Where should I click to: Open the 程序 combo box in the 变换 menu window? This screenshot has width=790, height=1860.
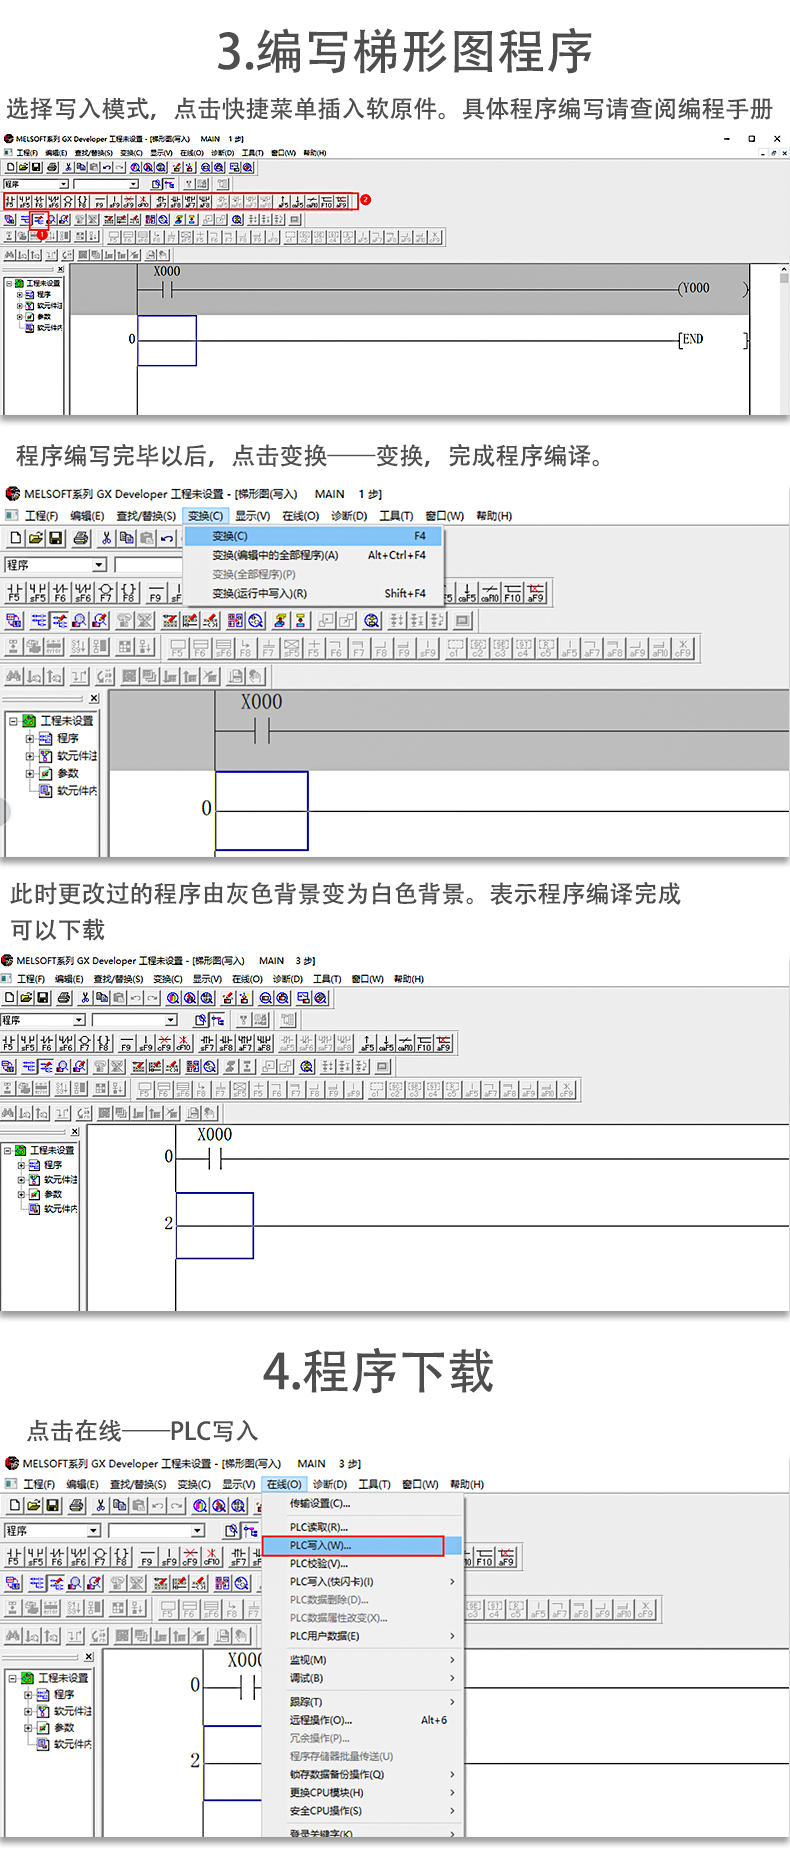tap(99, 565)
